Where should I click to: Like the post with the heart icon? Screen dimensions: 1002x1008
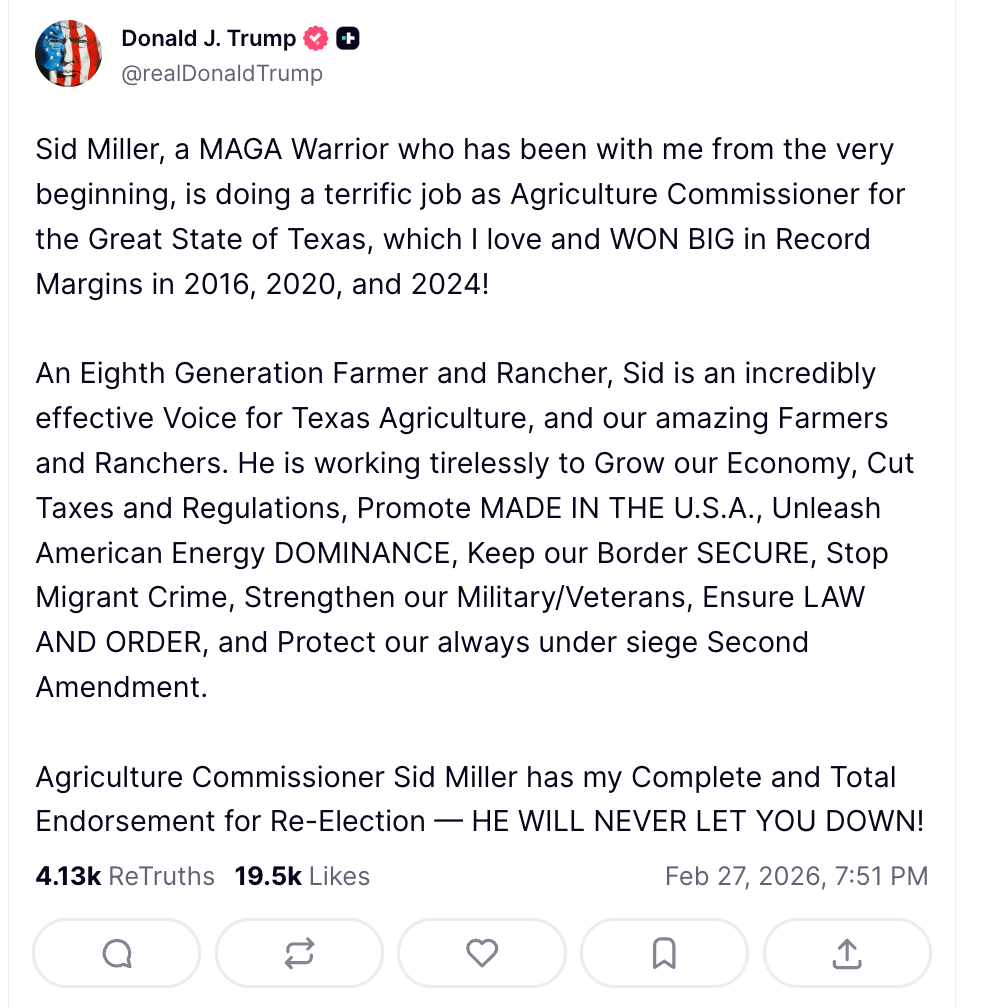(482, 953)
